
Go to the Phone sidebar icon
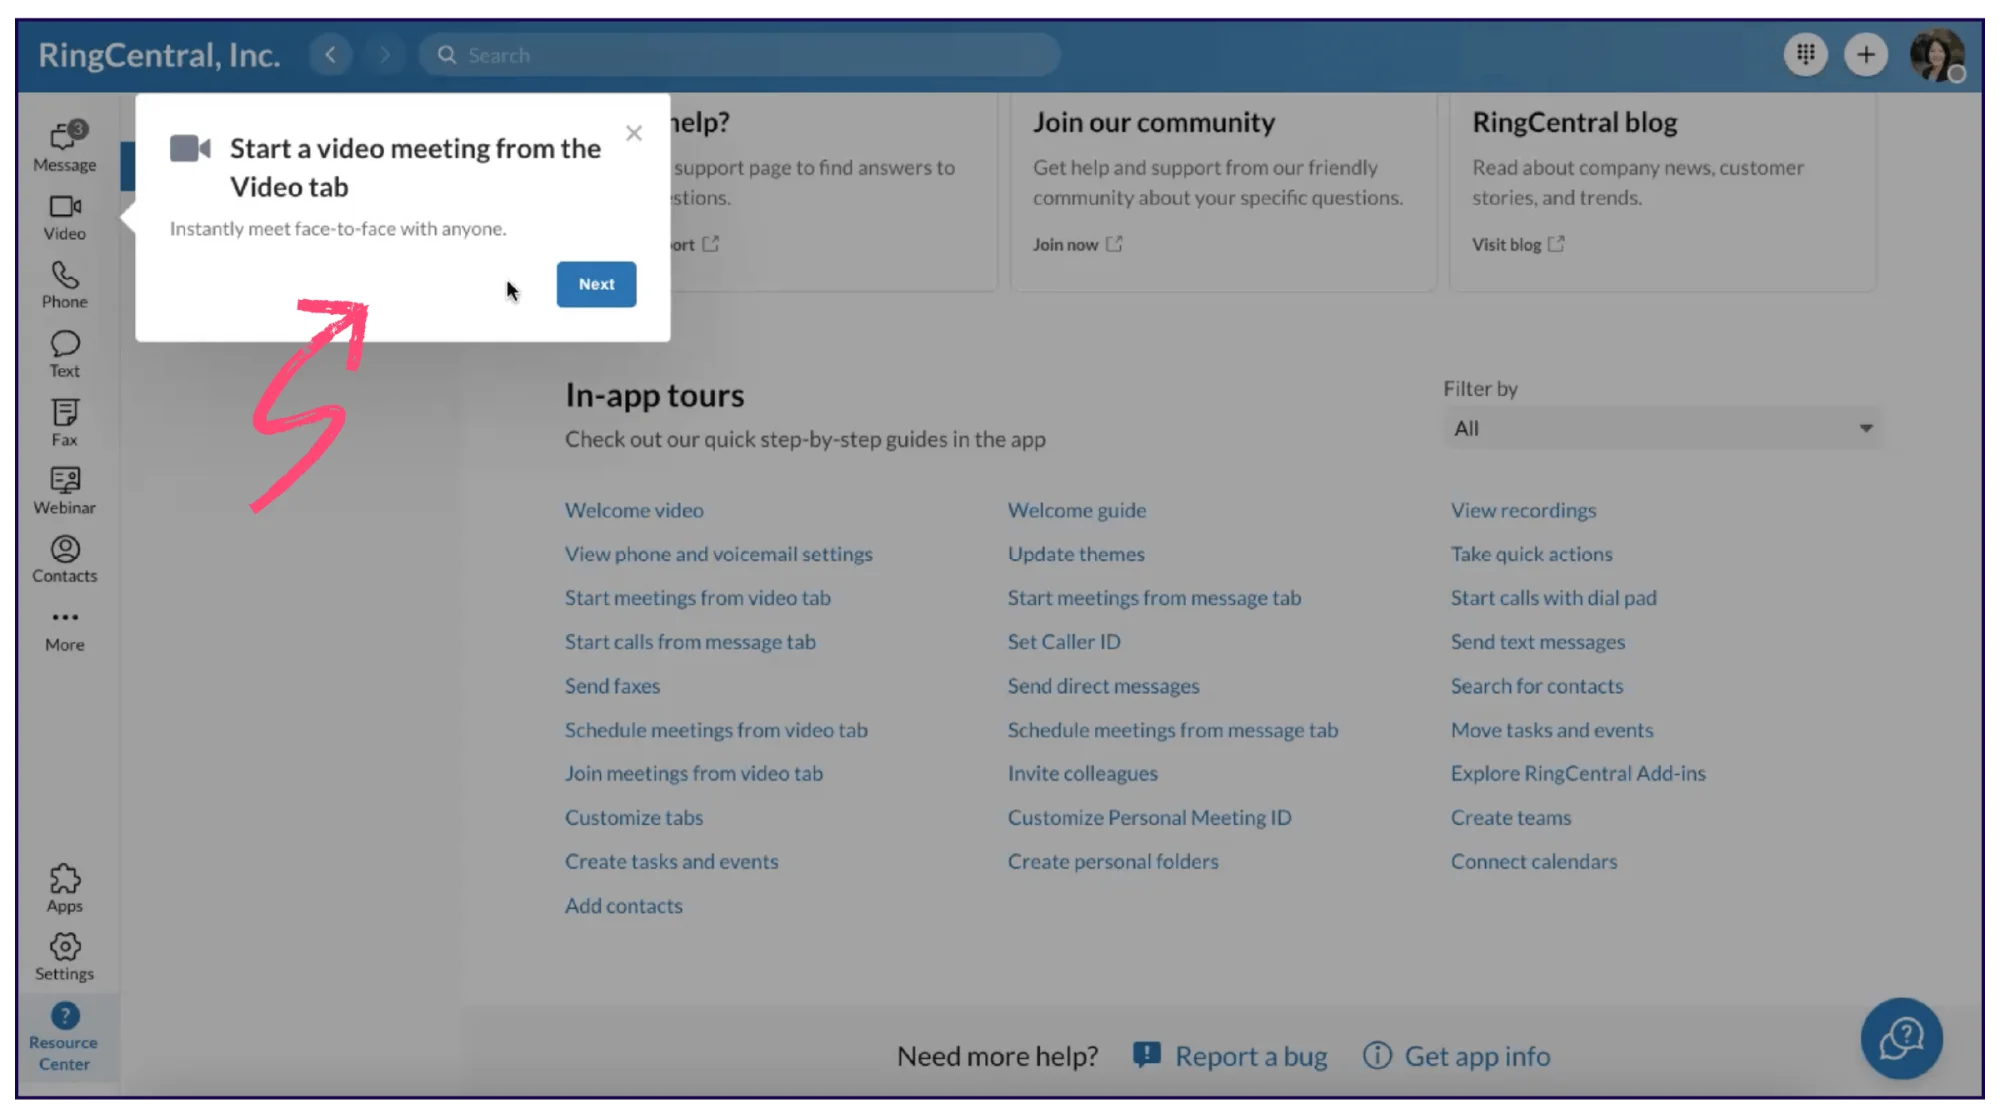65,285
